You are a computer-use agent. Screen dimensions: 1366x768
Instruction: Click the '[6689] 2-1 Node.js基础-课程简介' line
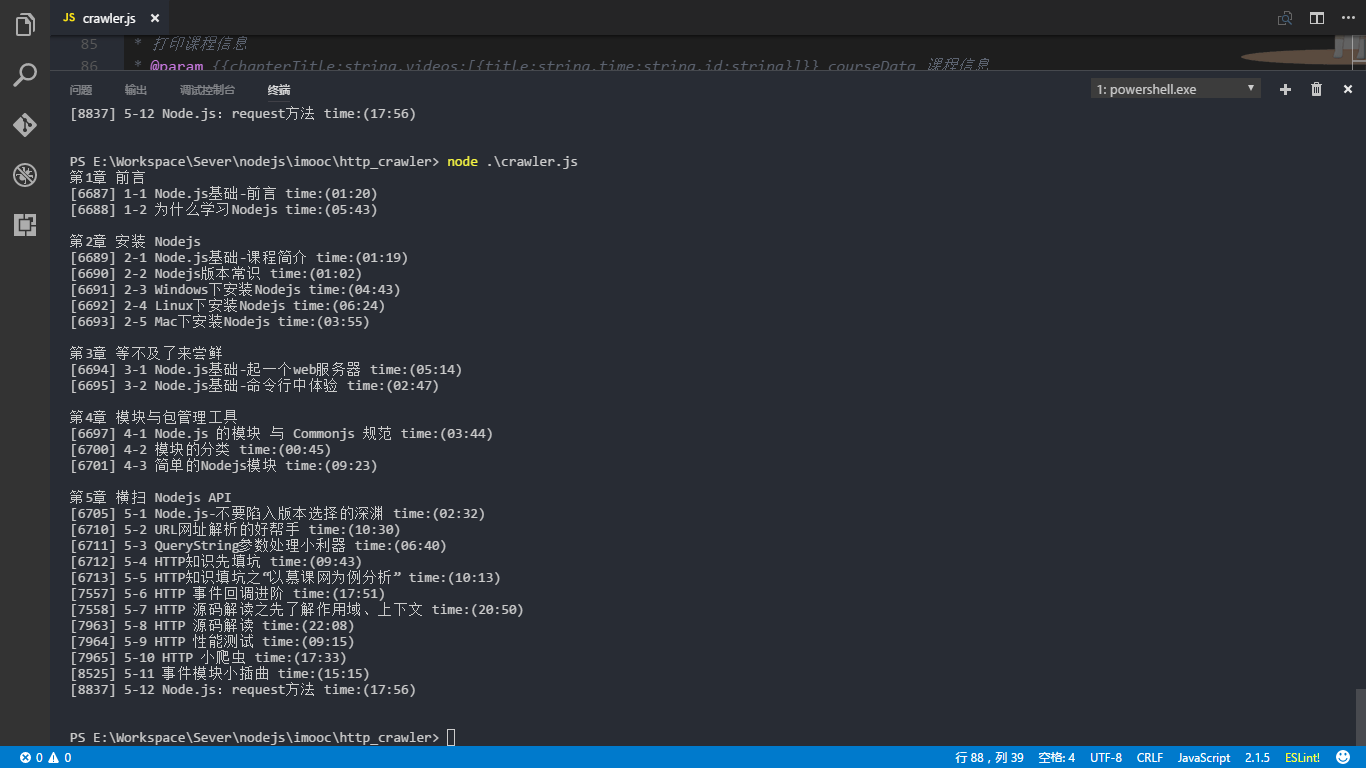239,258
